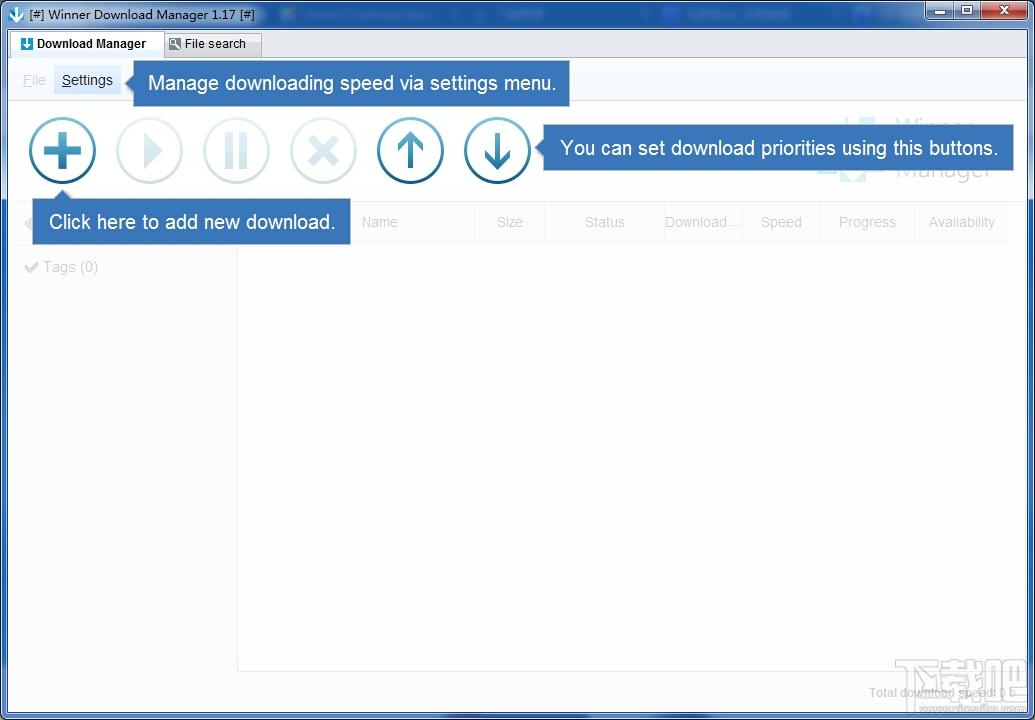This screenshot has width=1035, height=720.
Task: Sort downloads by the Status column
Action: (605, 222)
